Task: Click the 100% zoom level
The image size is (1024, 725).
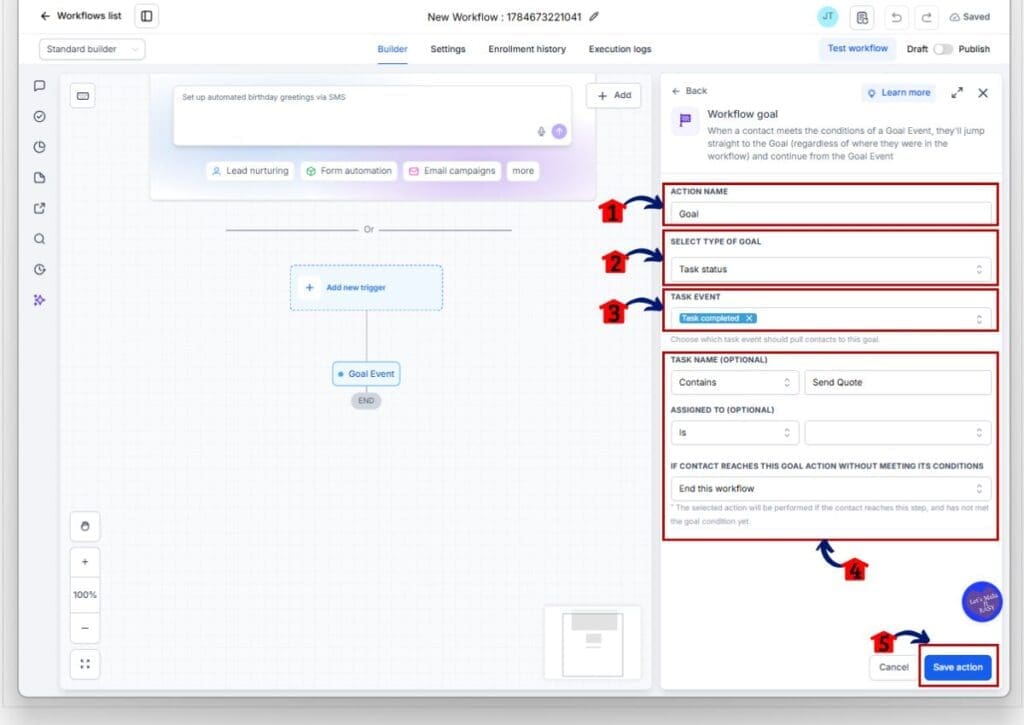Action: point(85,595)
